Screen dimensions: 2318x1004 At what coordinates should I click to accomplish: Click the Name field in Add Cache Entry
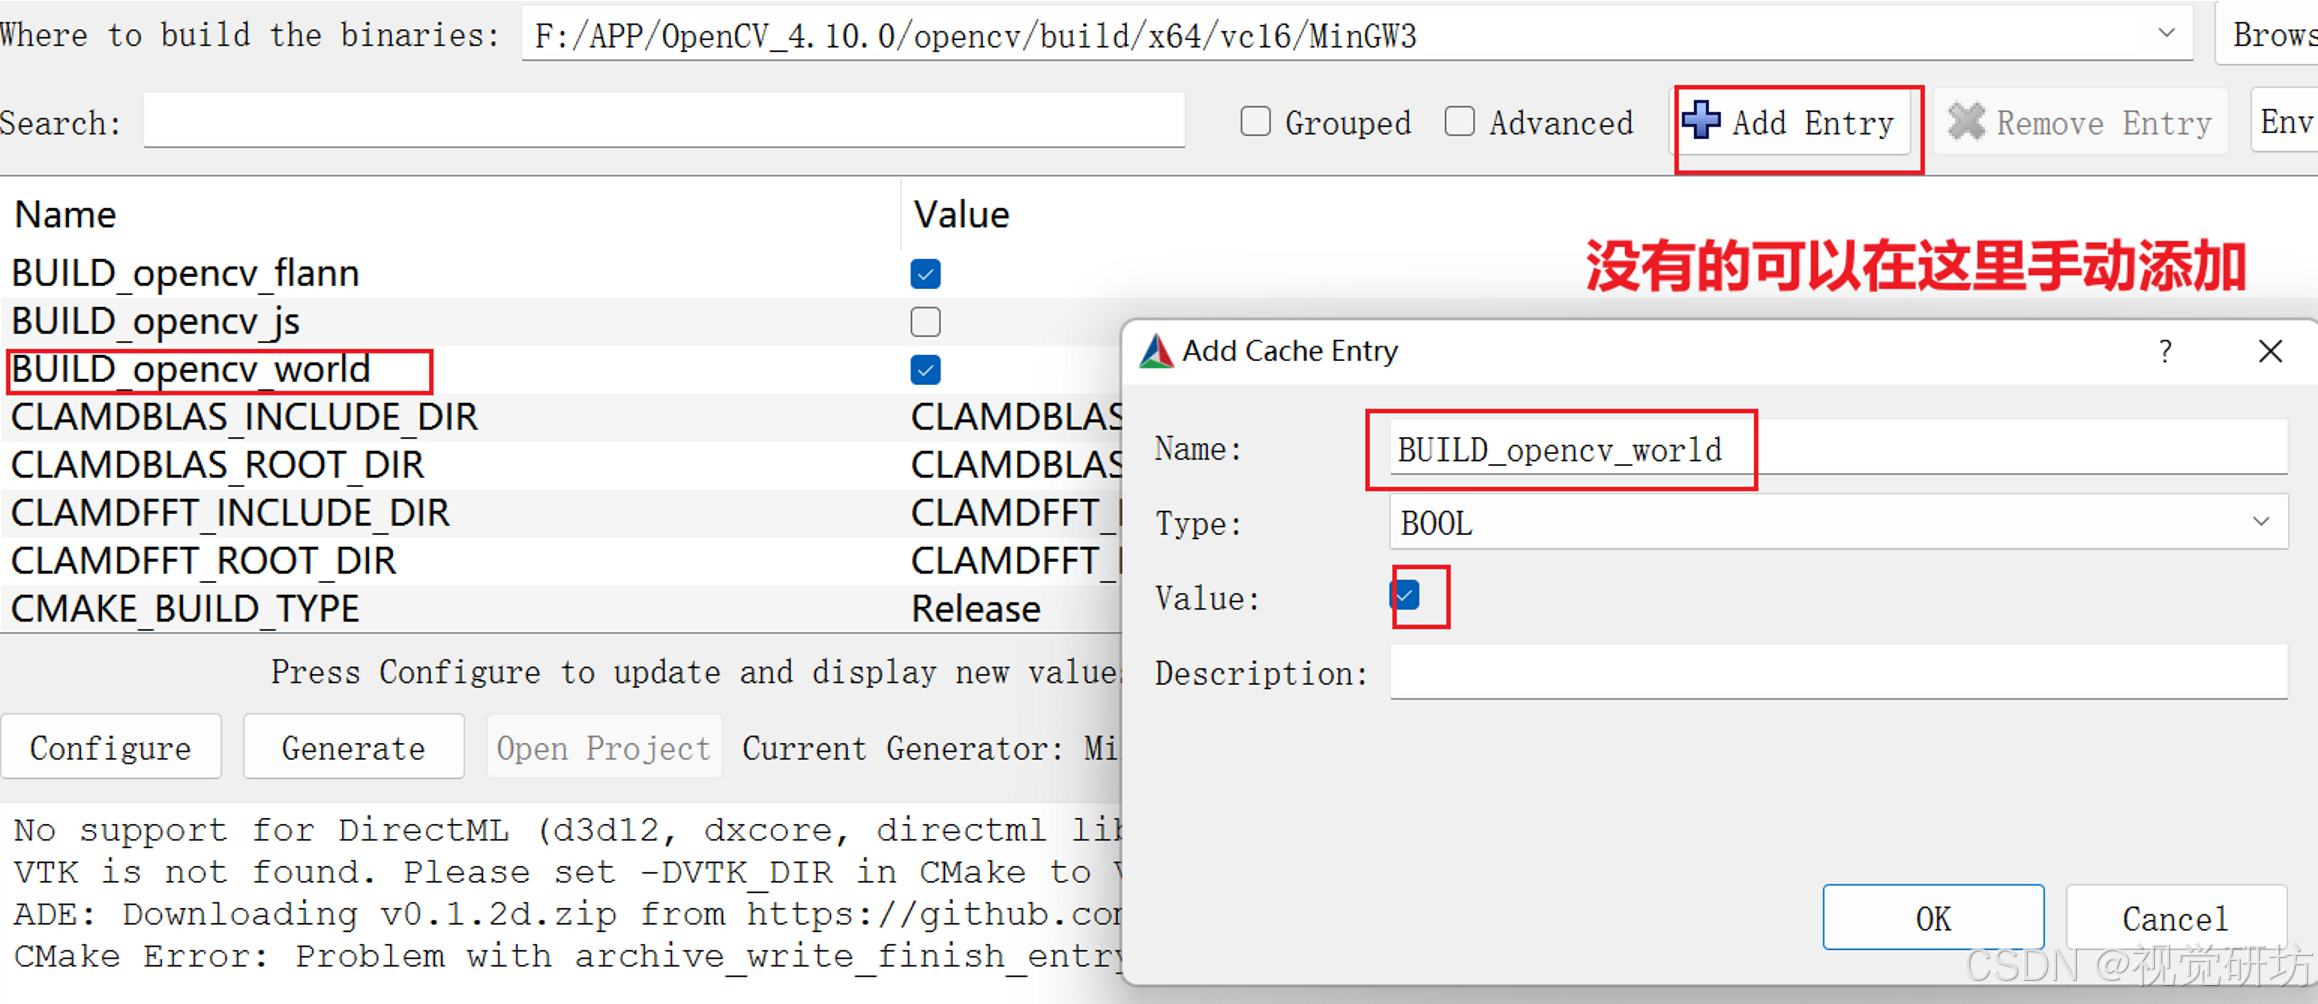click(1837, 448)
